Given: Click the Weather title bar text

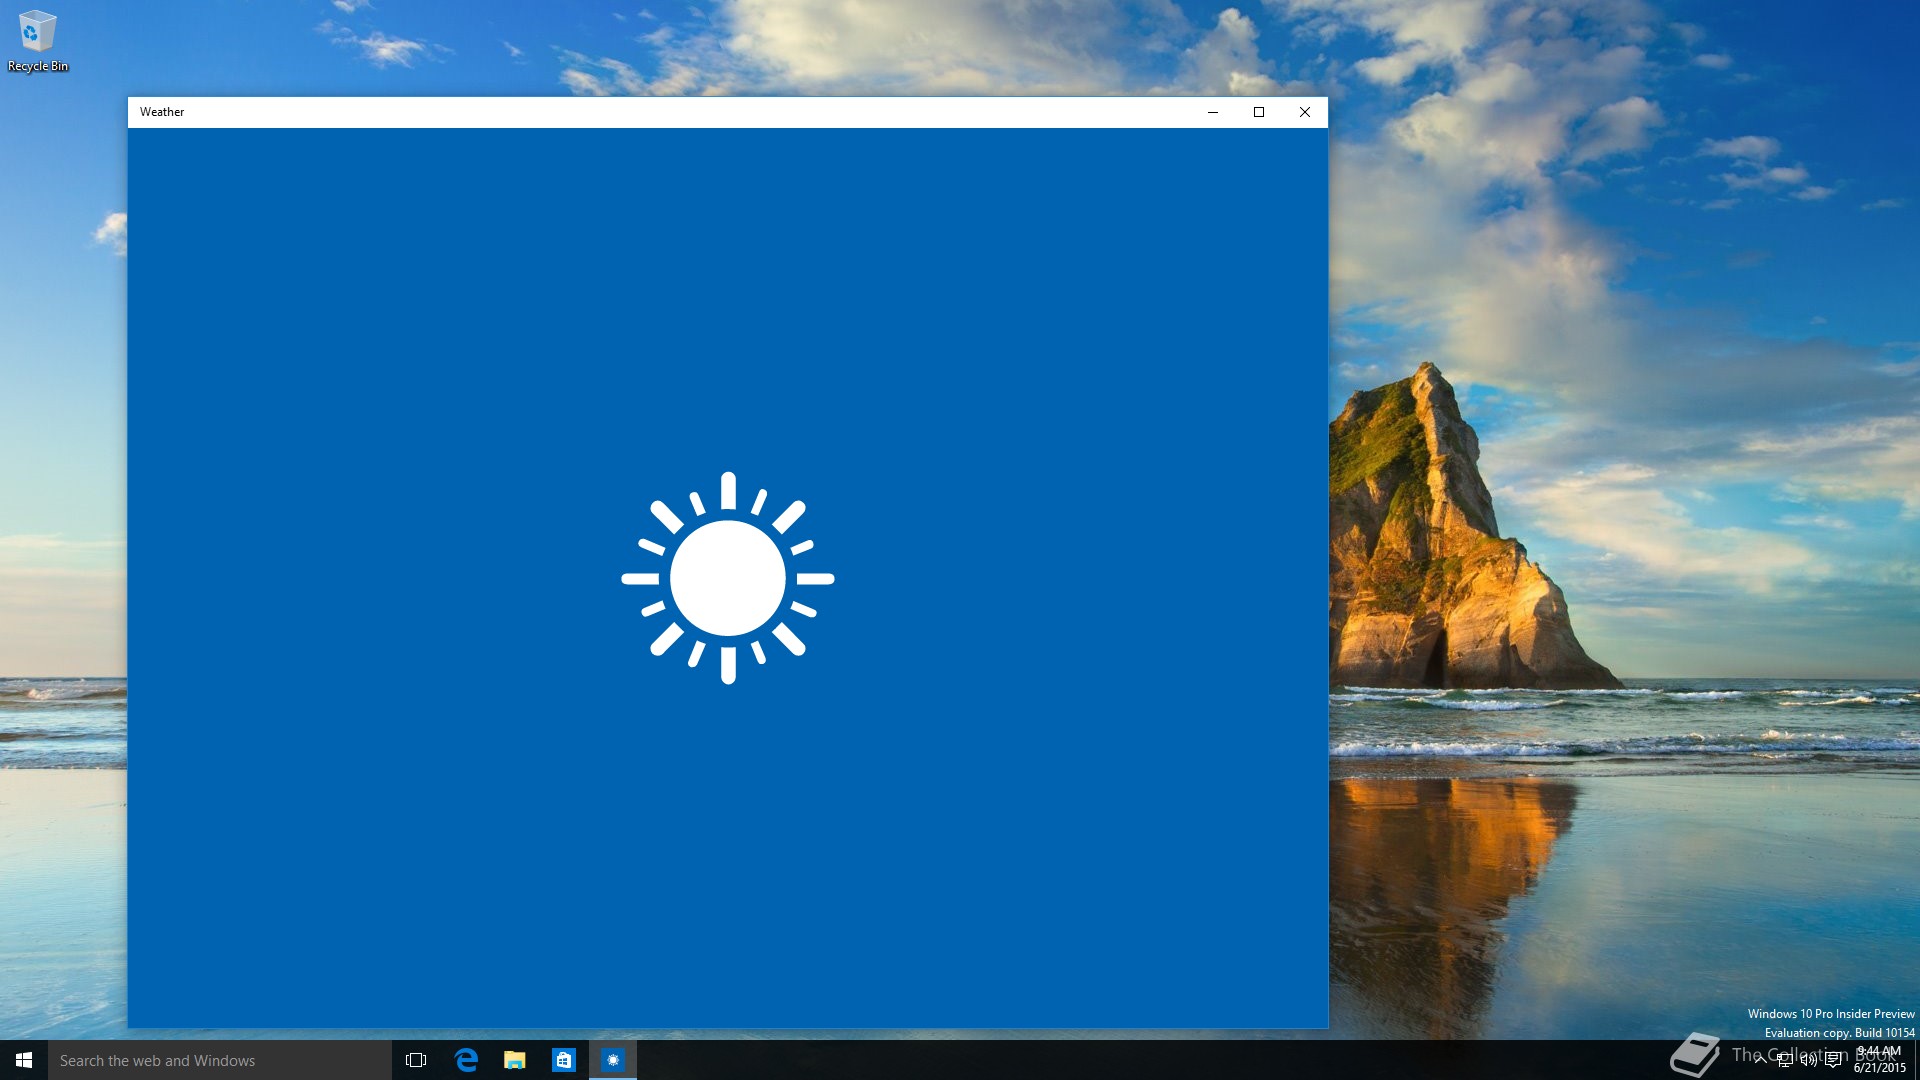Looking at the screenshot, I should [162, 112].
